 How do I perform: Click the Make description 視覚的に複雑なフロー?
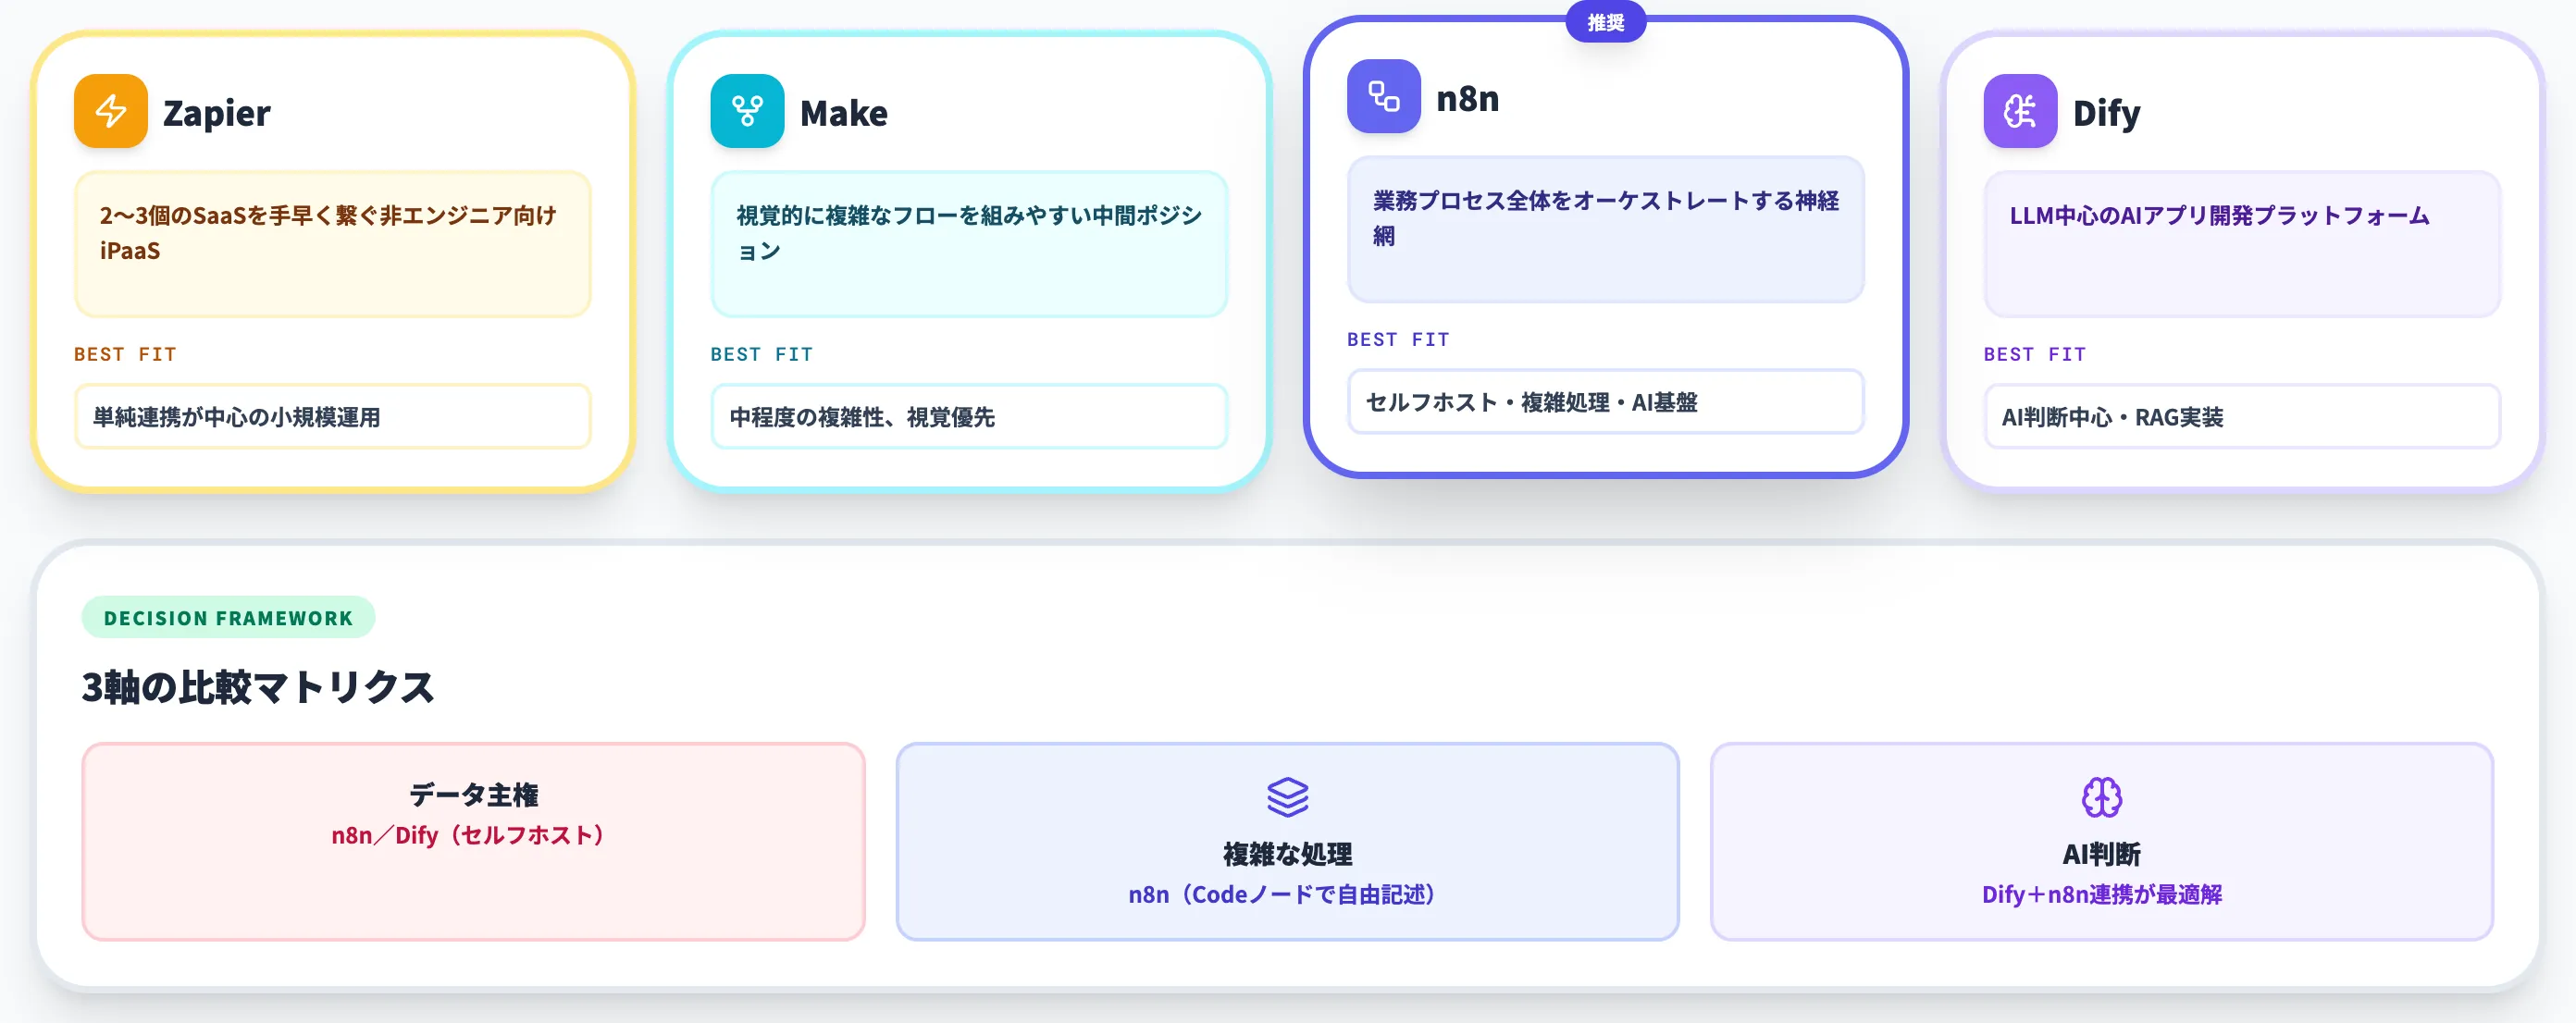tap(969, 244)
